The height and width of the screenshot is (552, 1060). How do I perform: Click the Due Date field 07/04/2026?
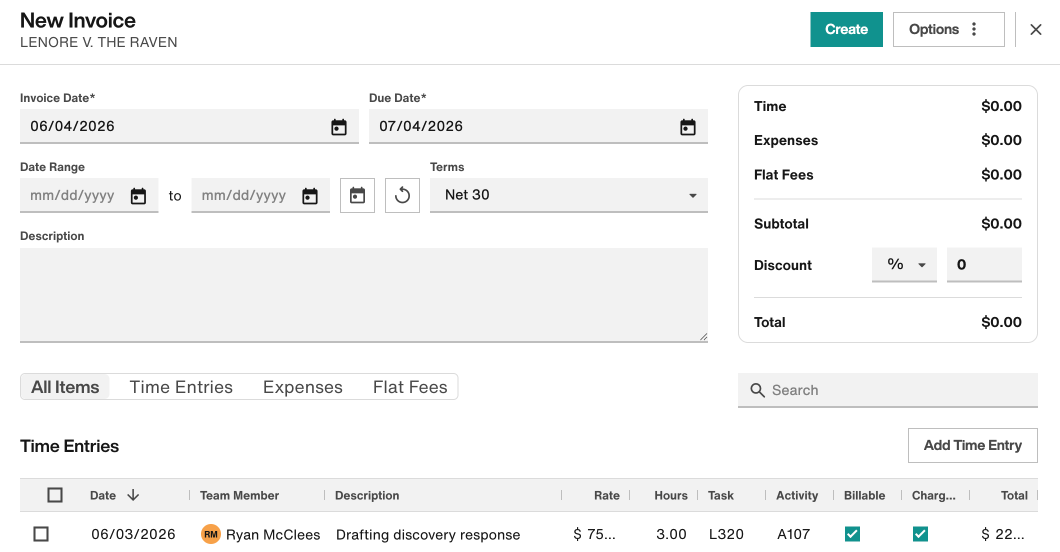click(x=538, y=126)
